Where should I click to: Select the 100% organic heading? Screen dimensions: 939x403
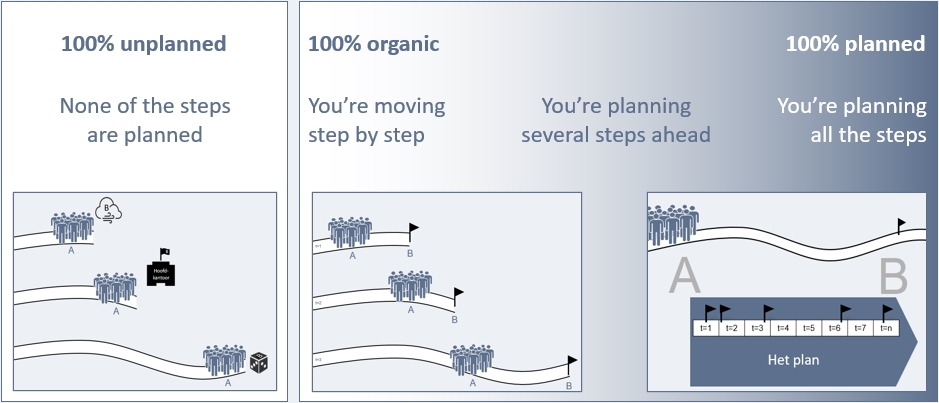point(374,44)
